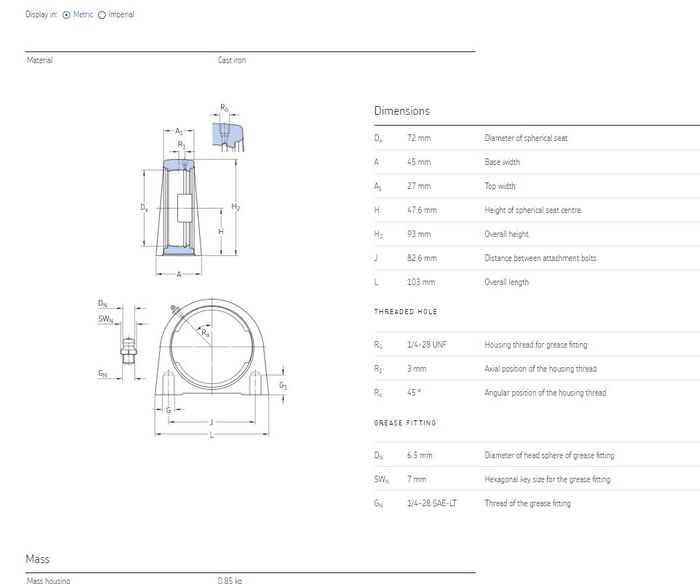Click the 1/4-28 UNF housing thread value
Screen dimensions: 700x584
click(427, 345)
